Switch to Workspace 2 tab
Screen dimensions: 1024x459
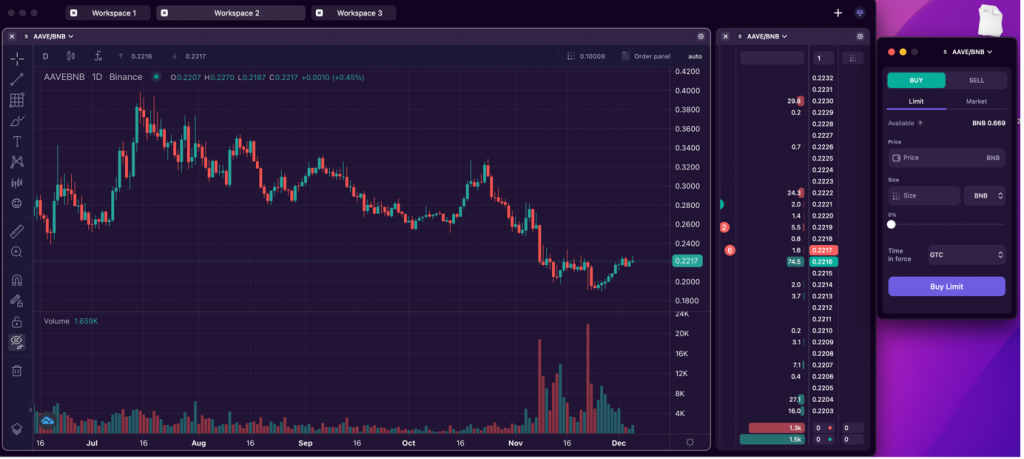[231, 13]
